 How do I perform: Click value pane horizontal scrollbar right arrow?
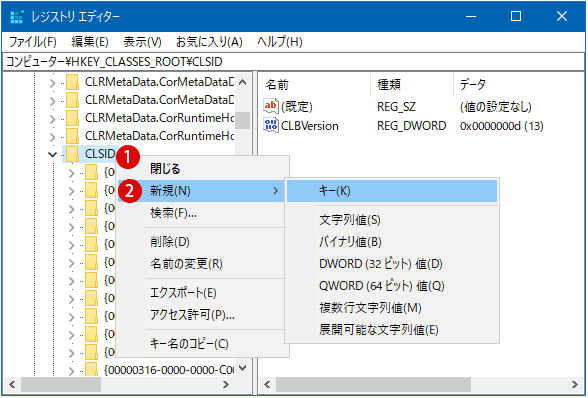pyautogui.click(x=575, y=384)
